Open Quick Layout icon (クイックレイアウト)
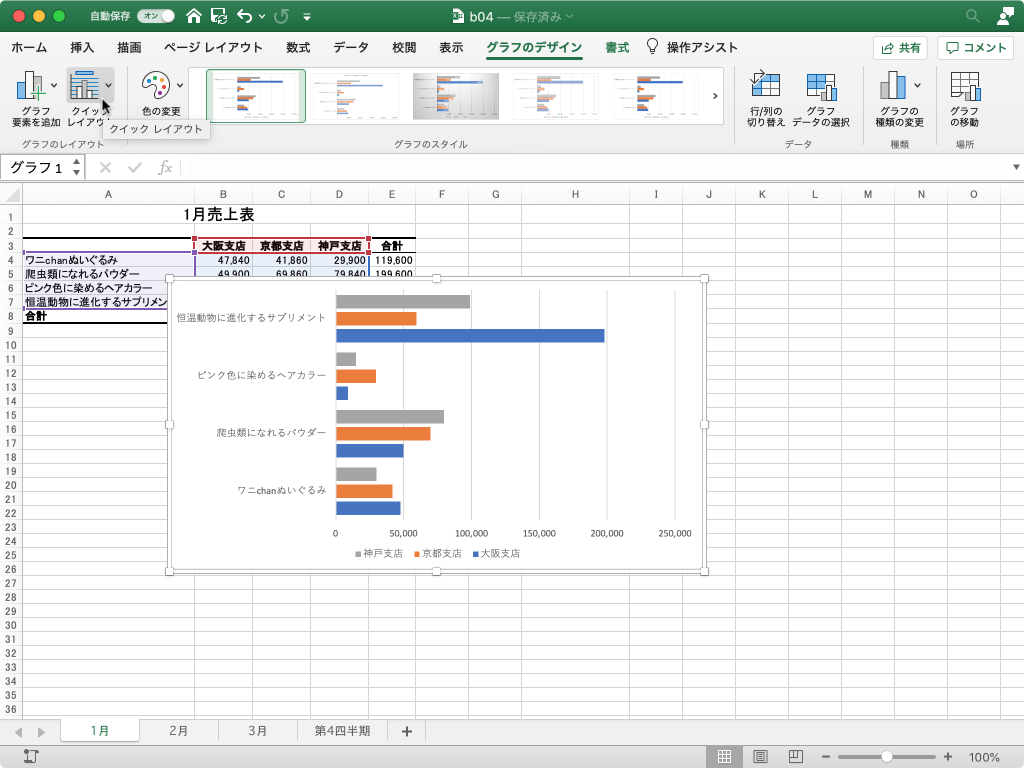 tap(84, 86)
